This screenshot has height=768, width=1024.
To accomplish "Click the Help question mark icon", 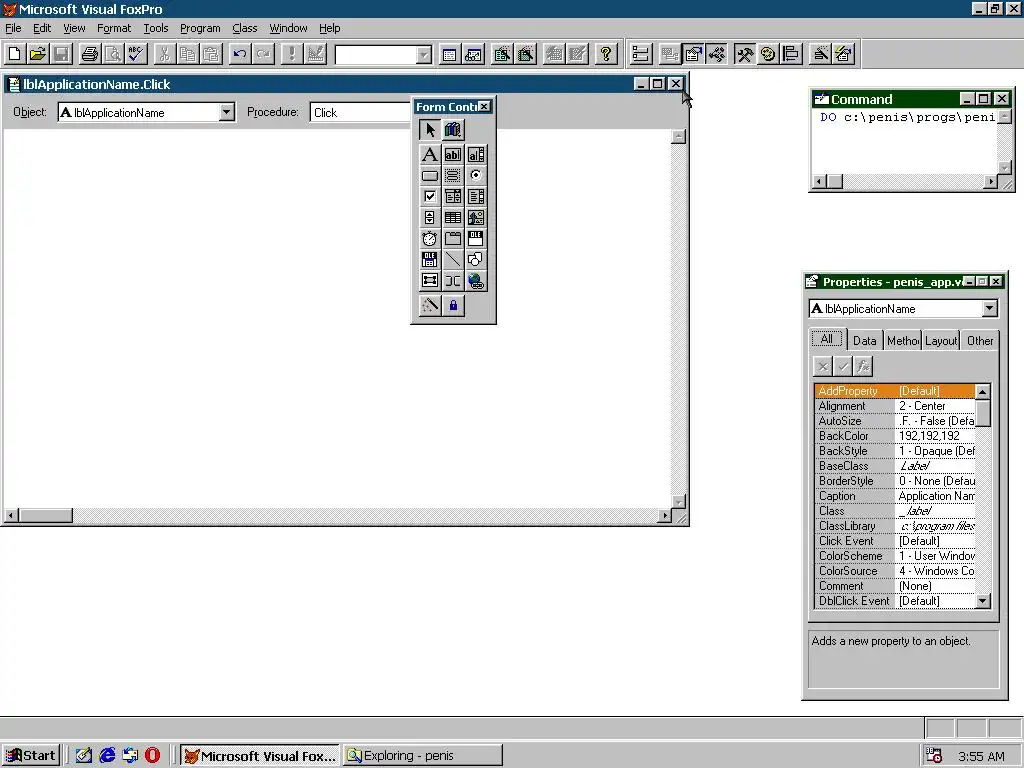I will [606, 54].
